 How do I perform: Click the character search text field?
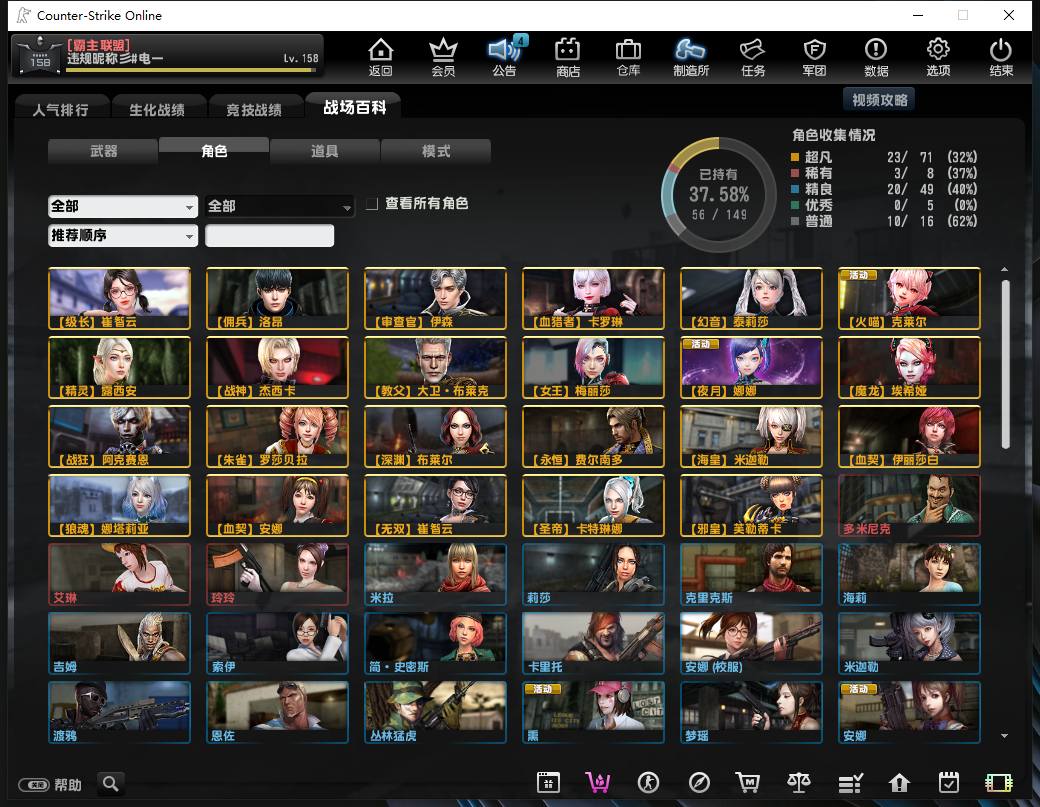point(269,235)
